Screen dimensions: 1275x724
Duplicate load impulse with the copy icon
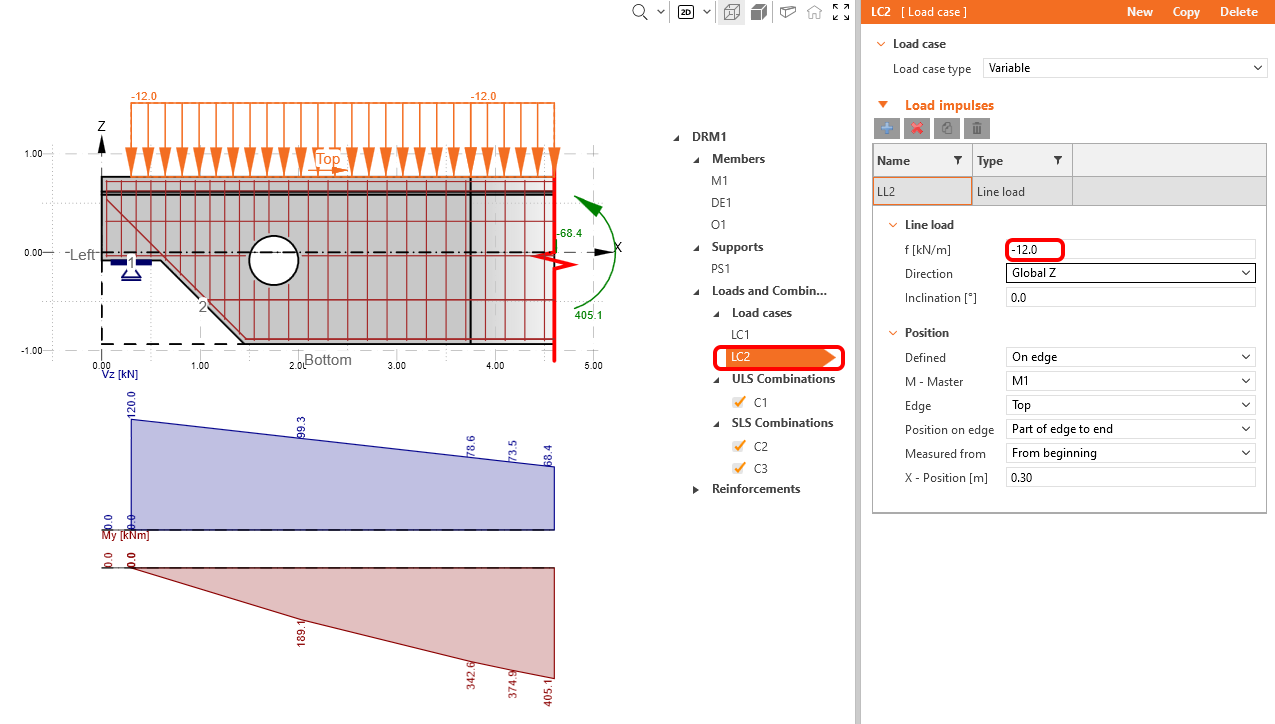click(x=946, y=128)
